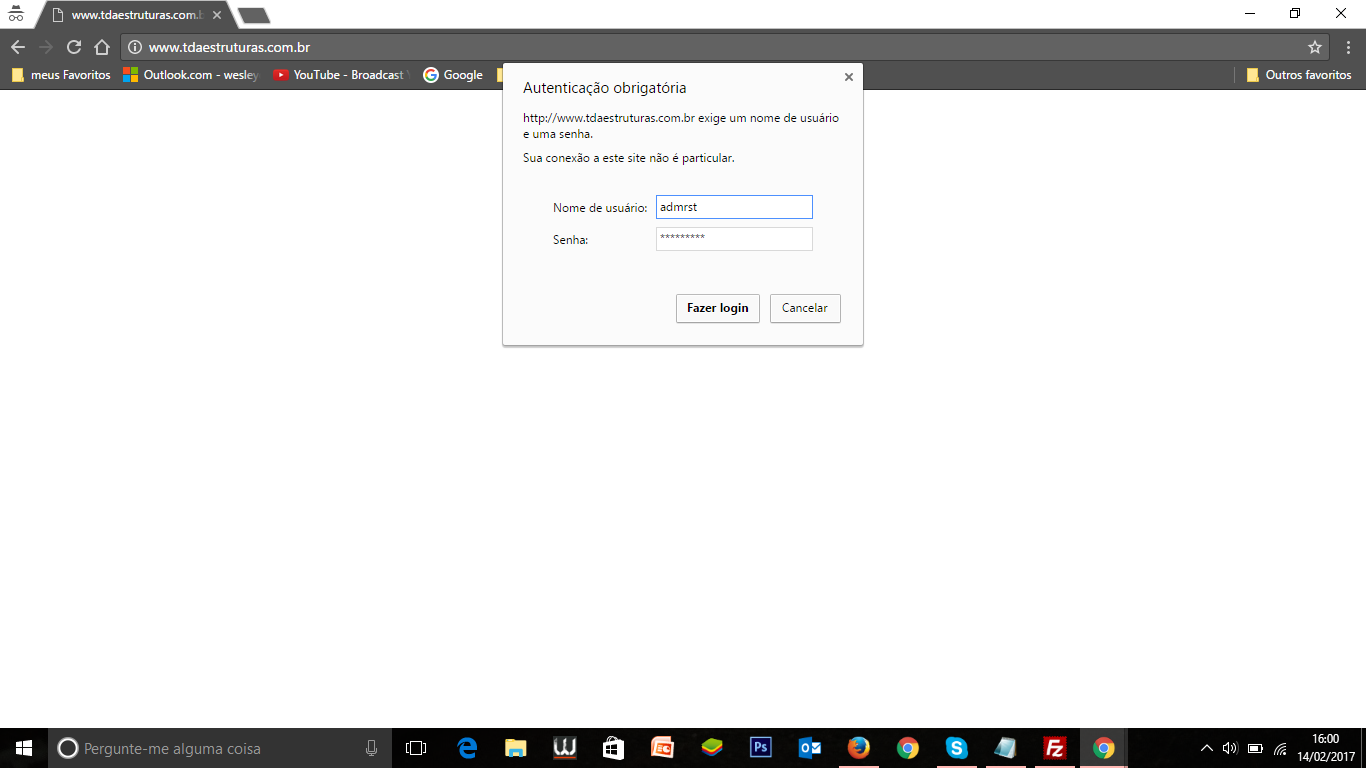The height and width of the screenshot is (768, 1366).
Task: Open the Outros favoritos folder
Action: pos(1299,75)
